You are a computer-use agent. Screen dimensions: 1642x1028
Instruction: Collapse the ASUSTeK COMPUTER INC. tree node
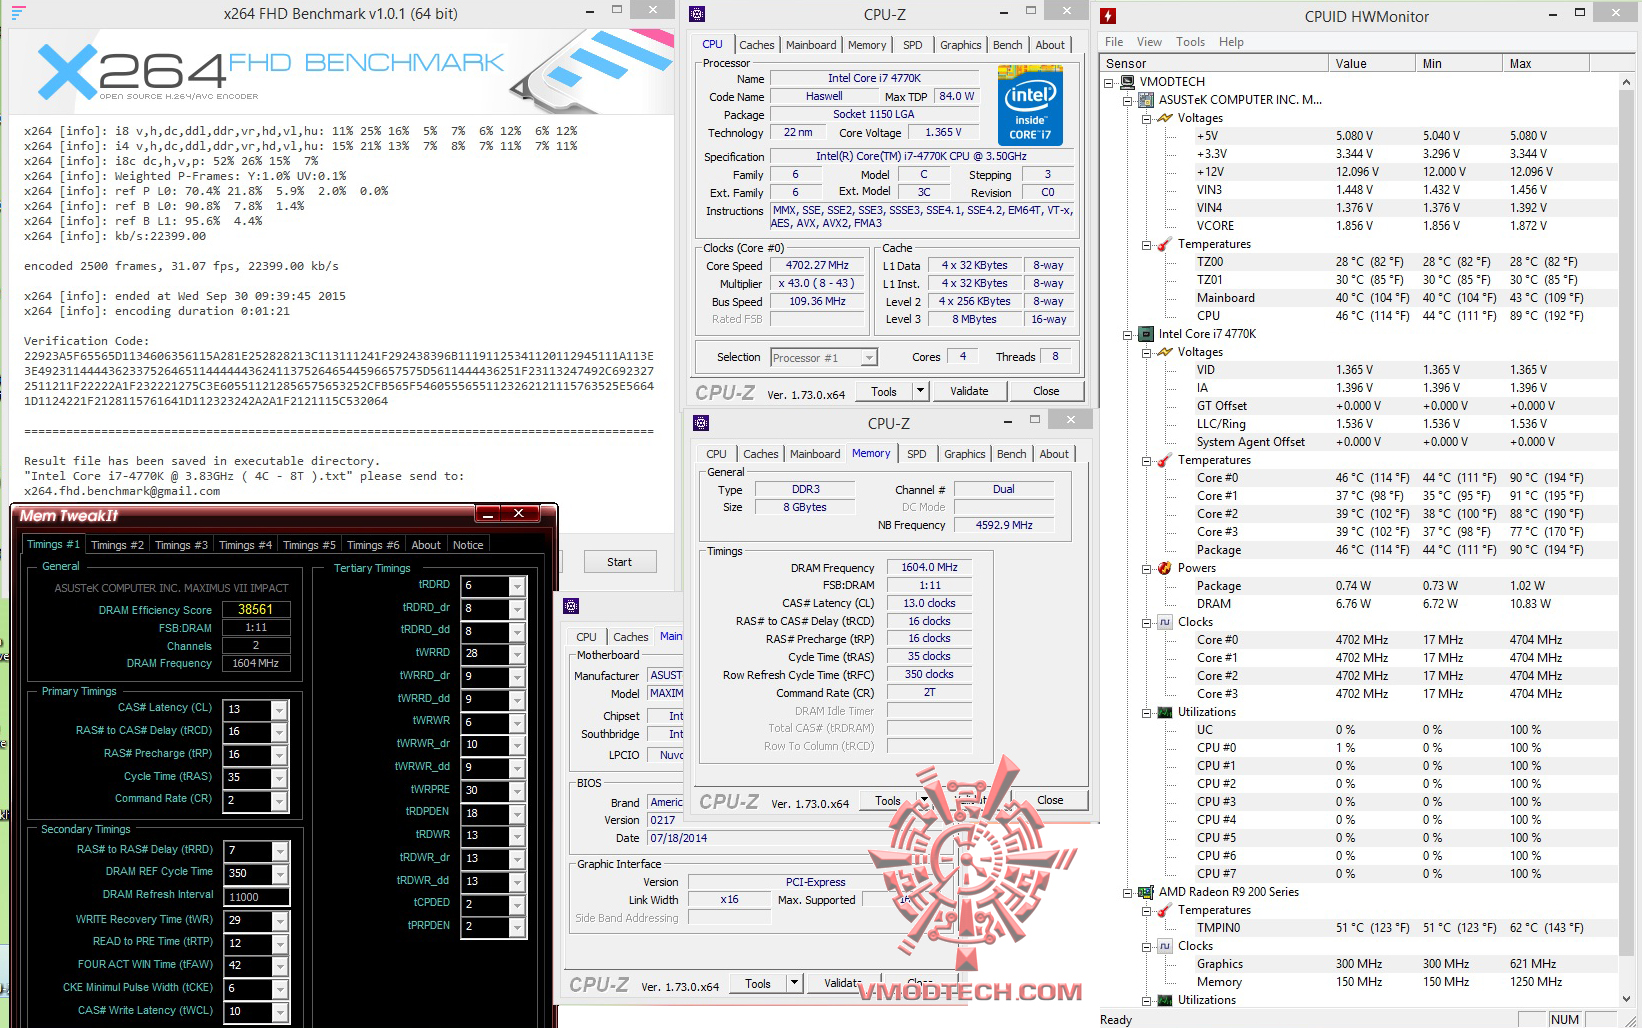point(1127,101)
